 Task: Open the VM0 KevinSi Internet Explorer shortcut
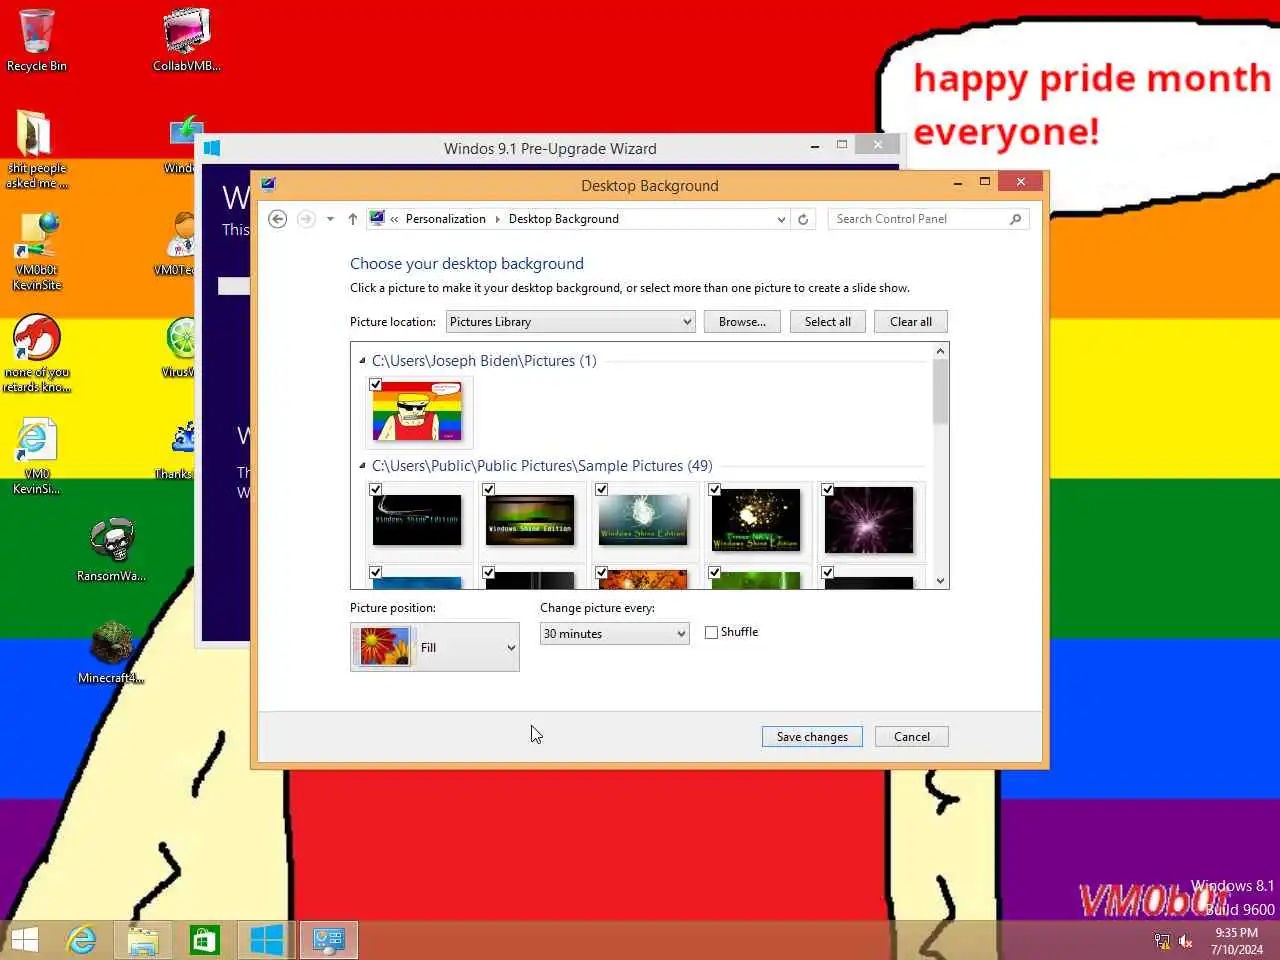pos(37,456)
